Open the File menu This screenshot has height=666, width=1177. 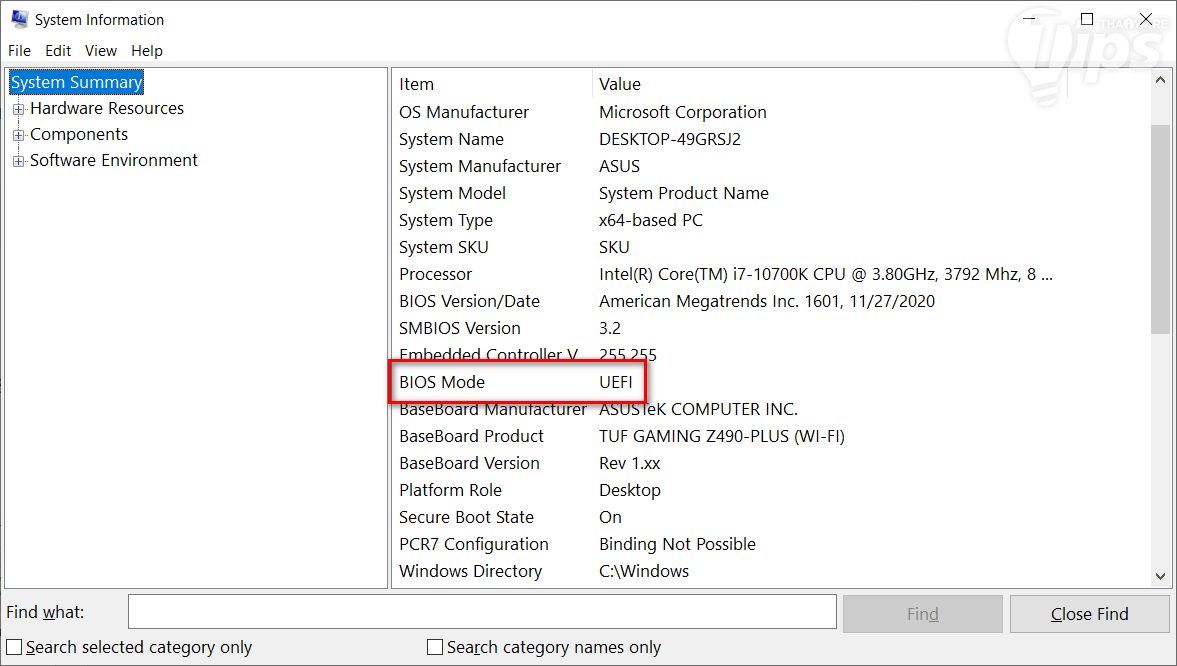19,51
